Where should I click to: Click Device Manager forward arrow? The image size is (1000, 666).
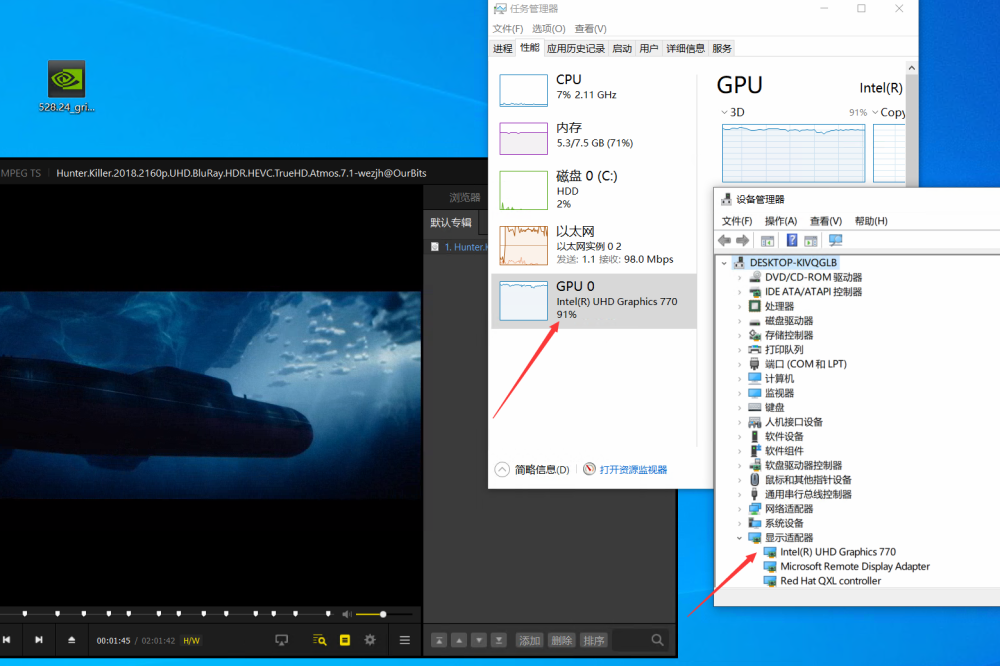click(742, 240)
